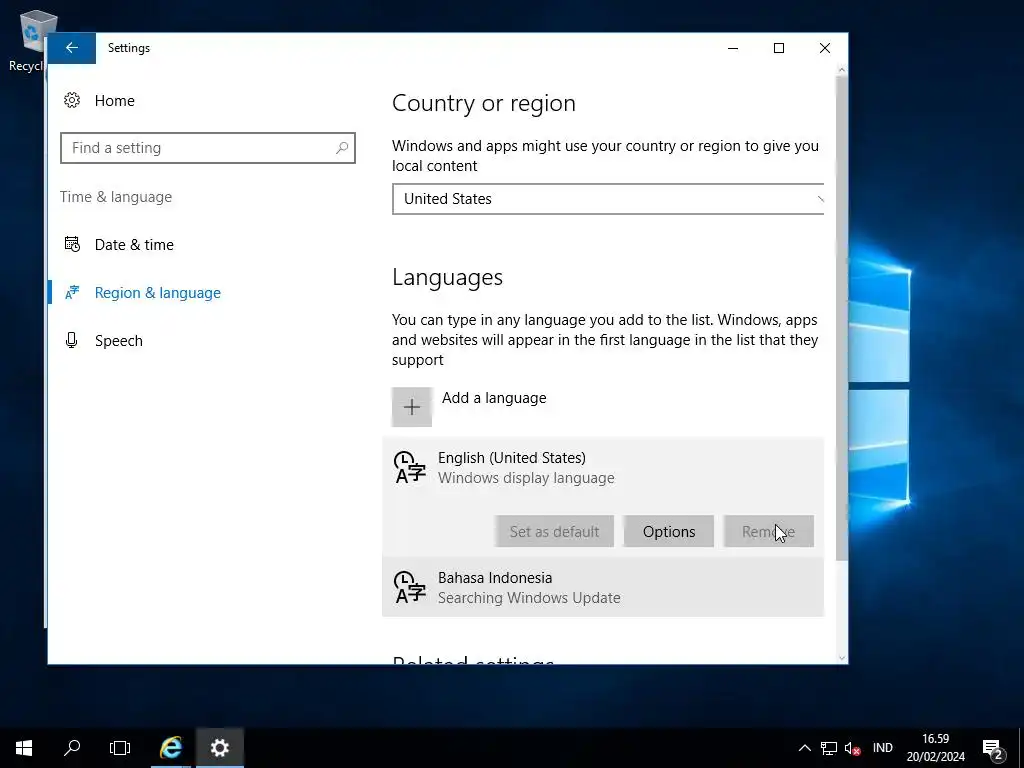Open Task View from the taskbar
The width and height of the screenshot is (1024, 768).
120,748
